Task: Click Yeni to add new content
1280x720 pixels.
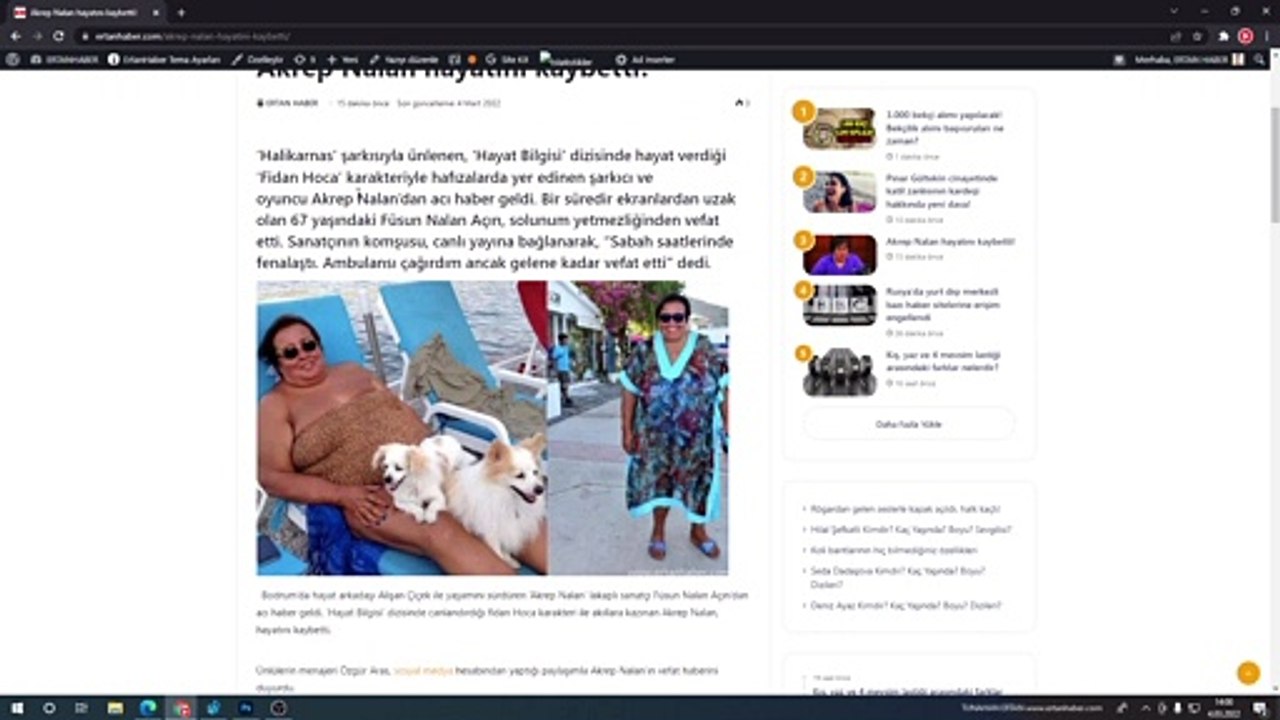Action: coord(342,60)
